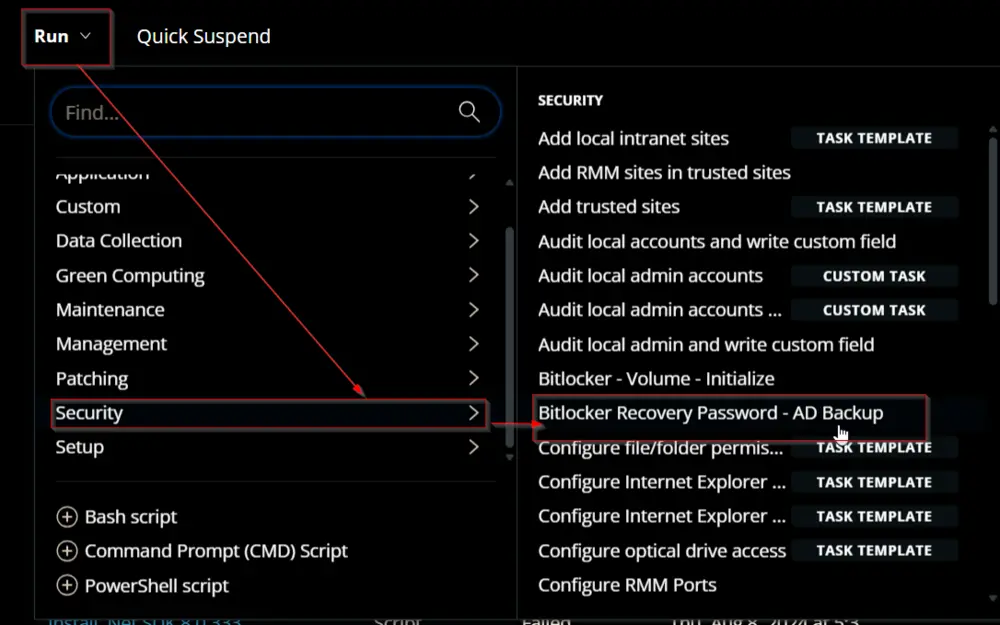Choose the Green Computing category
This screenshot has height=625, width=1000.
[270, 276]
